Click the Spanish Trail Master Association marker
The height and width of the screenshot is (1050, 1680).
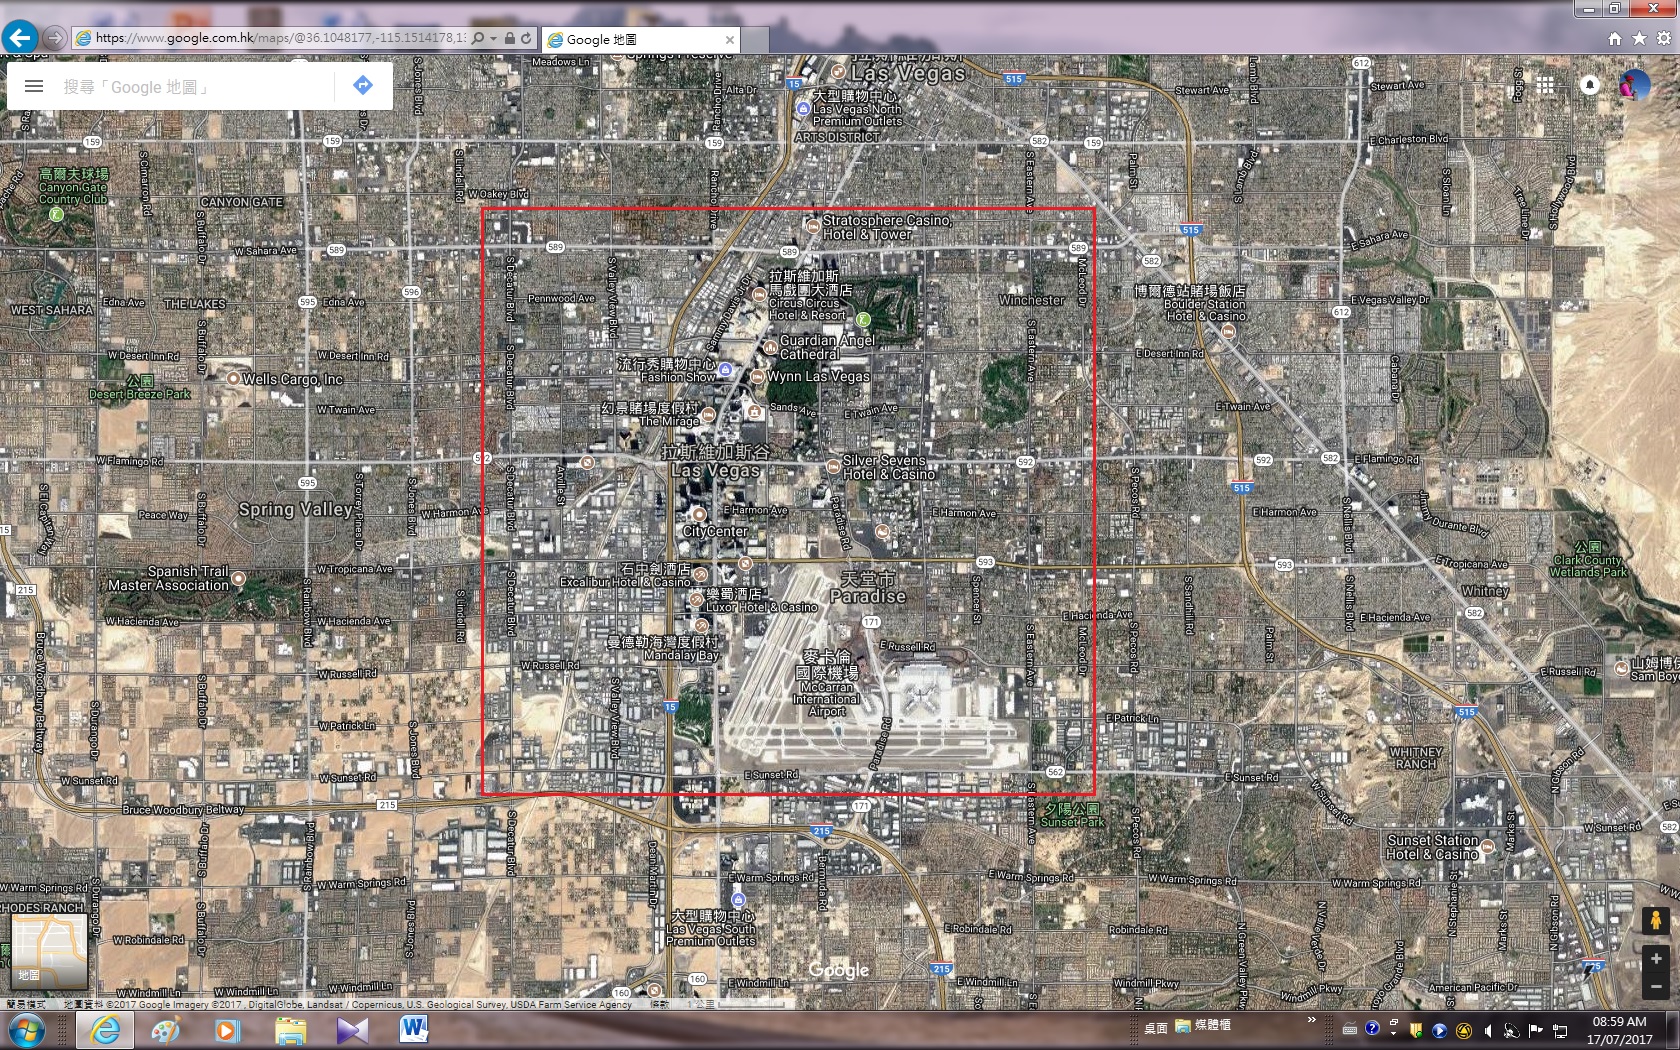238,578
